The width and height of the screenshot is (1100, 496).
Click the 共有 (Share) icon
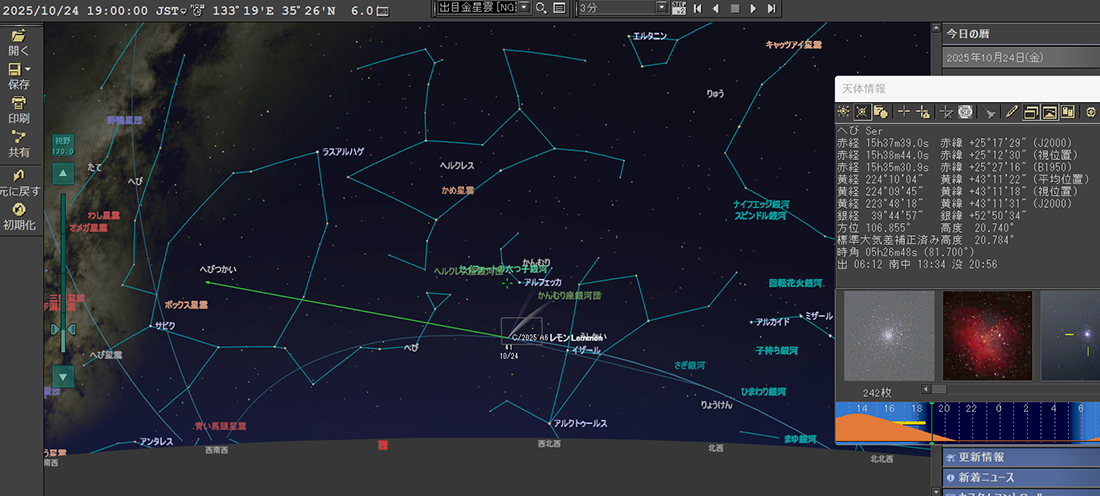point(18,137)
